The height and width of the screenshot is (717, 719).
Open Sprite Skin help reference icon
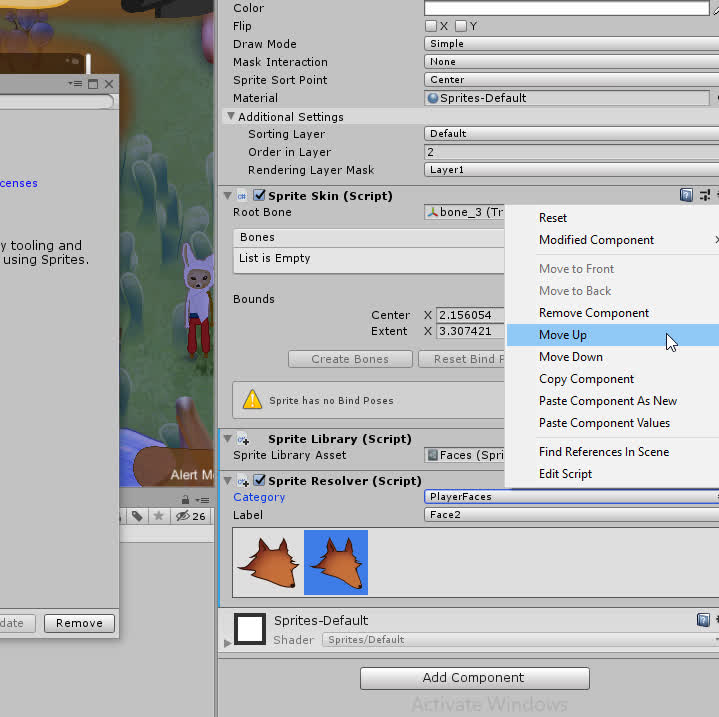(x=686, y=195)
